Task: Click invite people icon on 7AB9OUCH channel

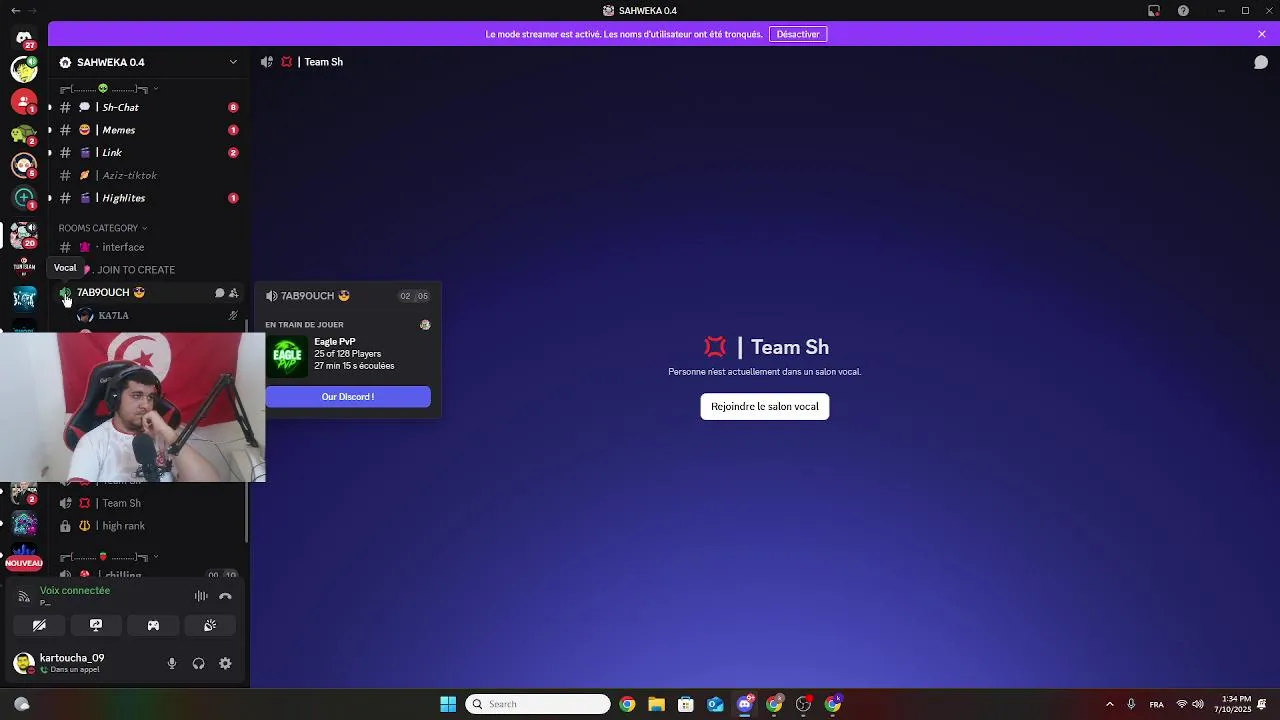Action: tap(233, 293)
